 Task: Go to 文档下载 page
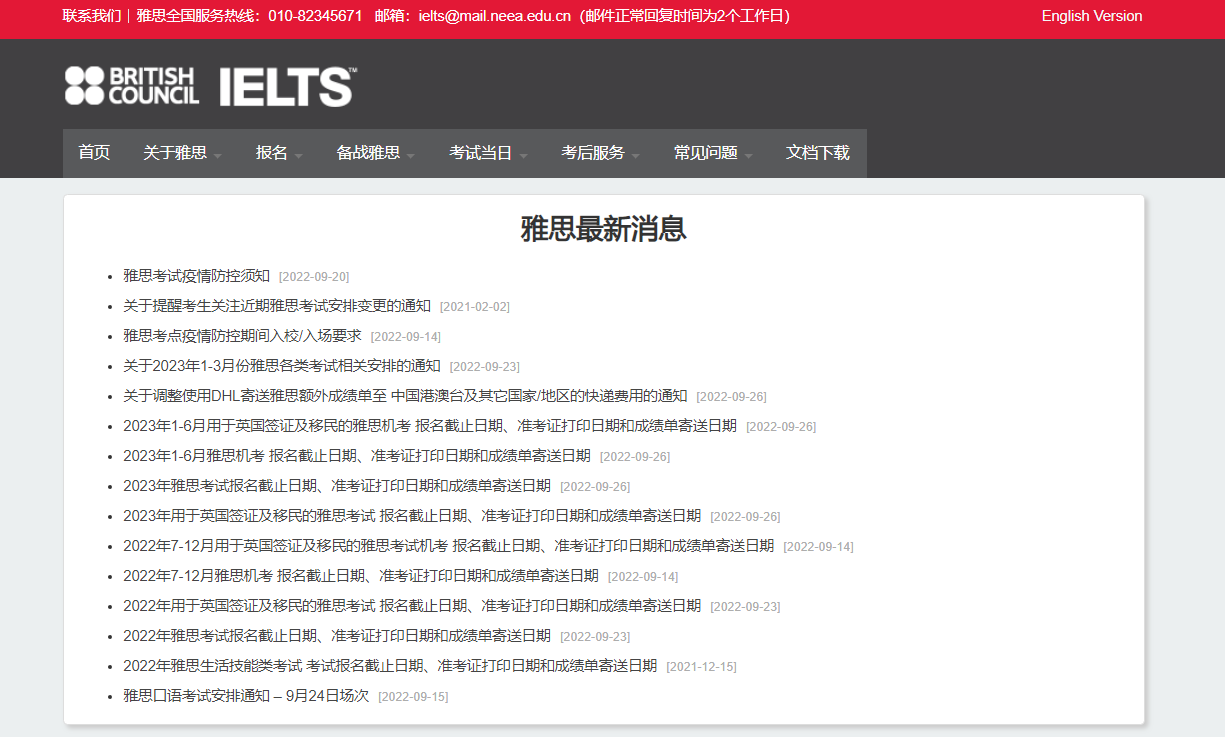pyautogui.click(x=817, y=153)
